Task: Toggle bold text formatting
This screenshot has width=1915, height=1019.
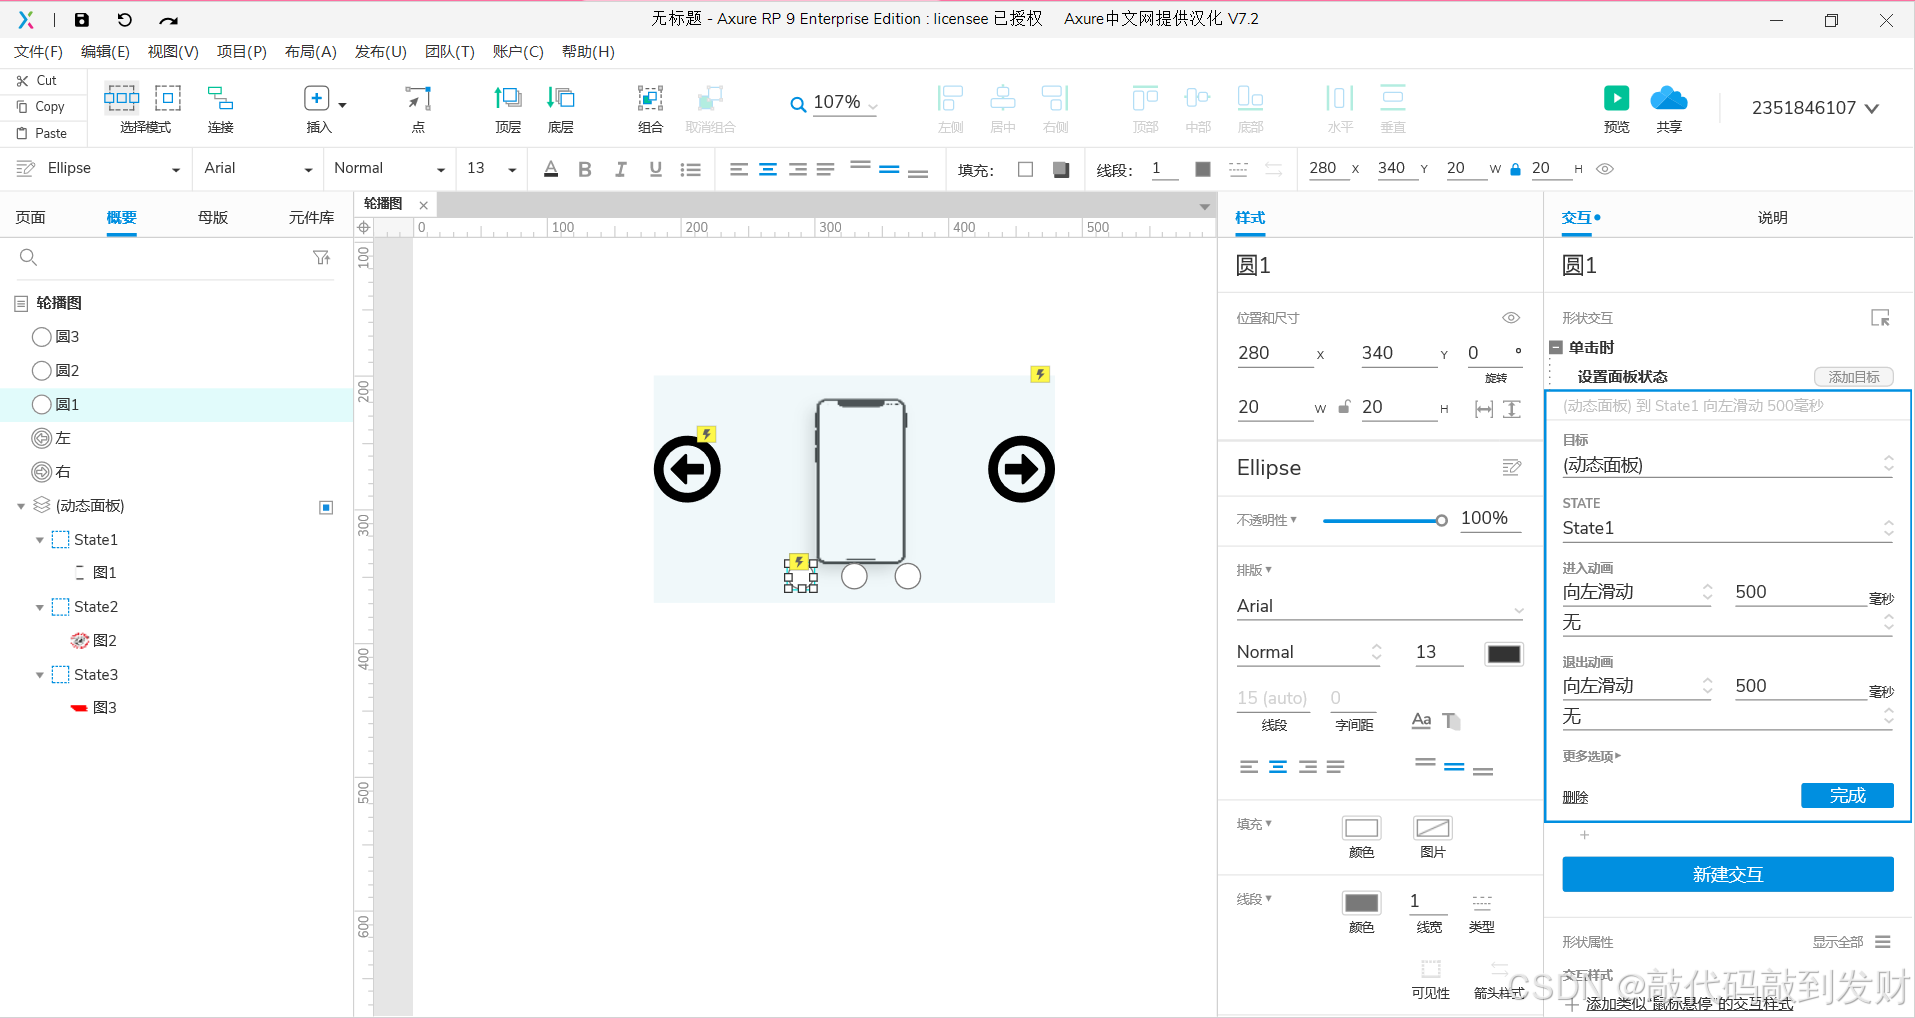Action: click(585, 170)
